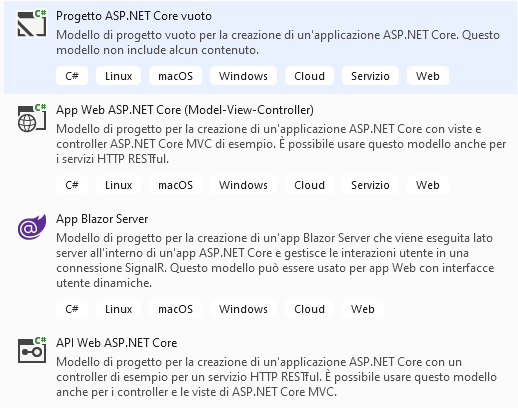Click macOS tag under the MVC template

(175, 185)
